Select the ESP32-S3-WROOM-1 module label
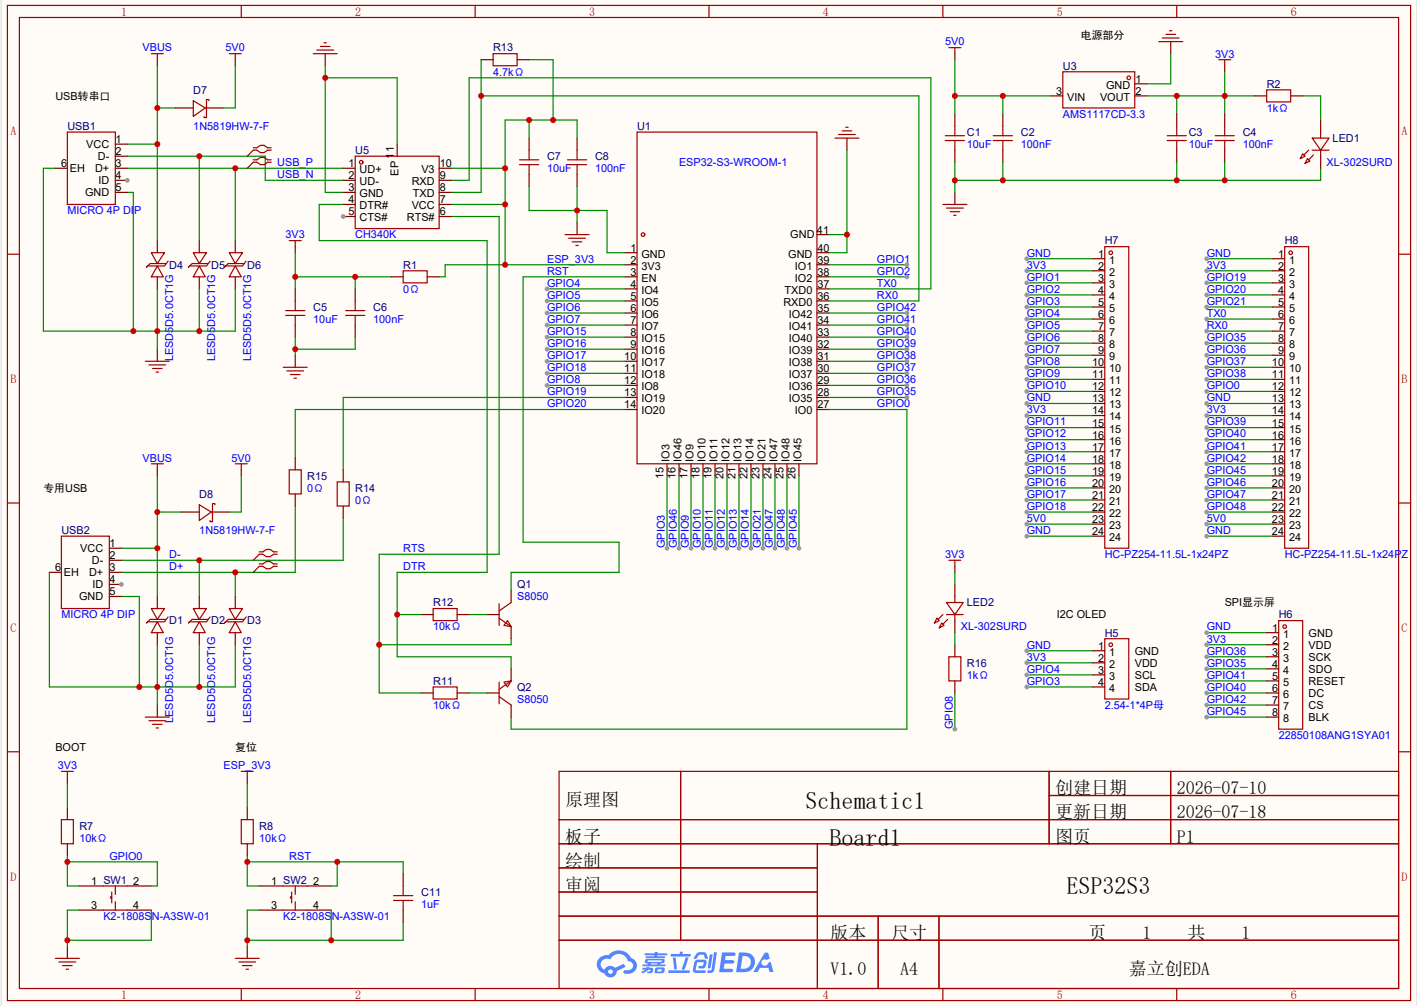This screenshot has width=1417, height=1006. pos(732,162)
